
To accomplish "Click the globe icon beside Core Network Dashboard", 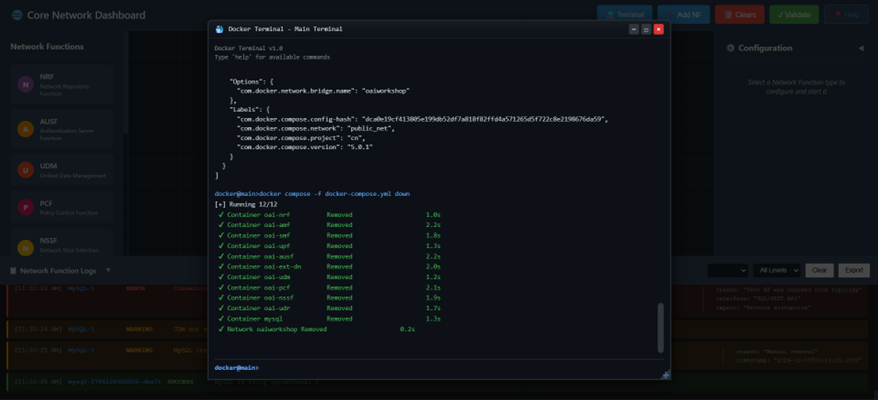I will (x=17, y=15).
